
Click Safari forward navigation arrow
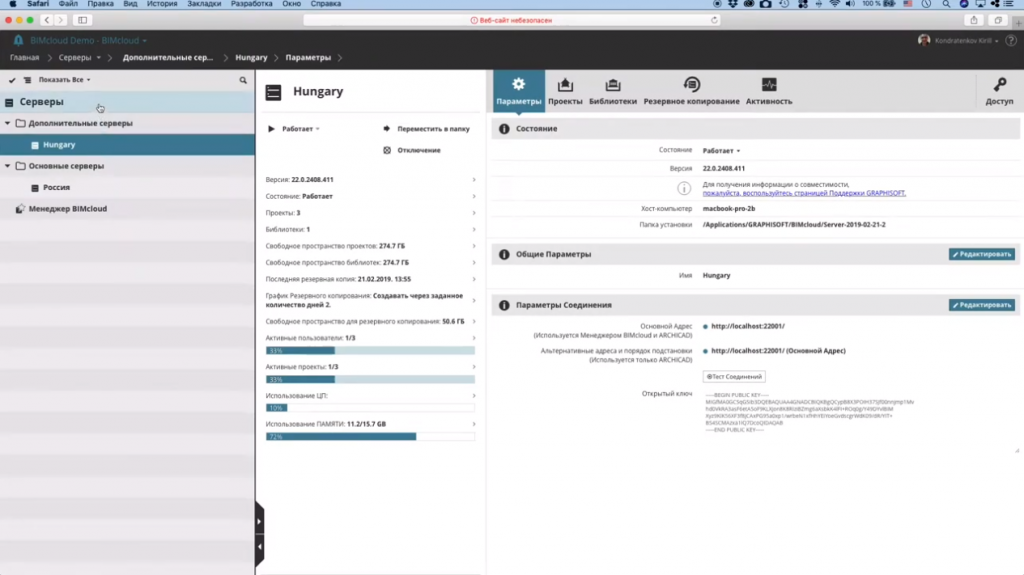click(x=60, y=20)
